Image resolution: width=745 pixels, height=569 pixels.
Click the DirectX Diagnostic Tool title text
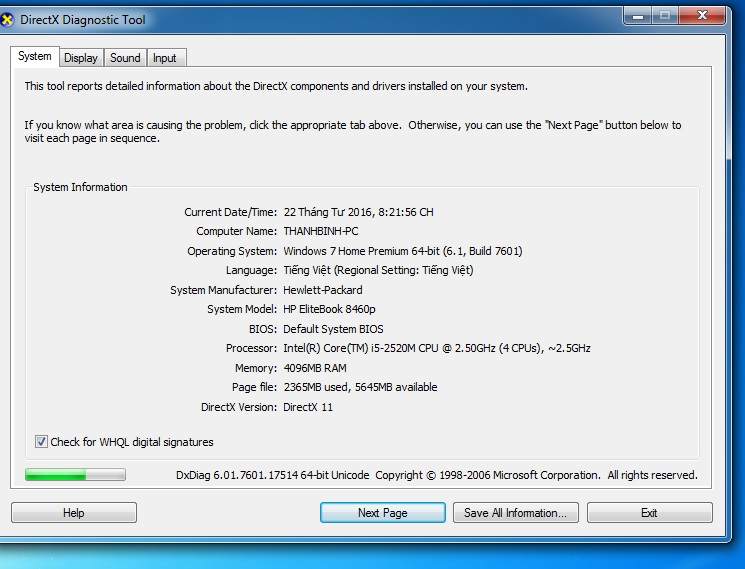click(83, 20)
